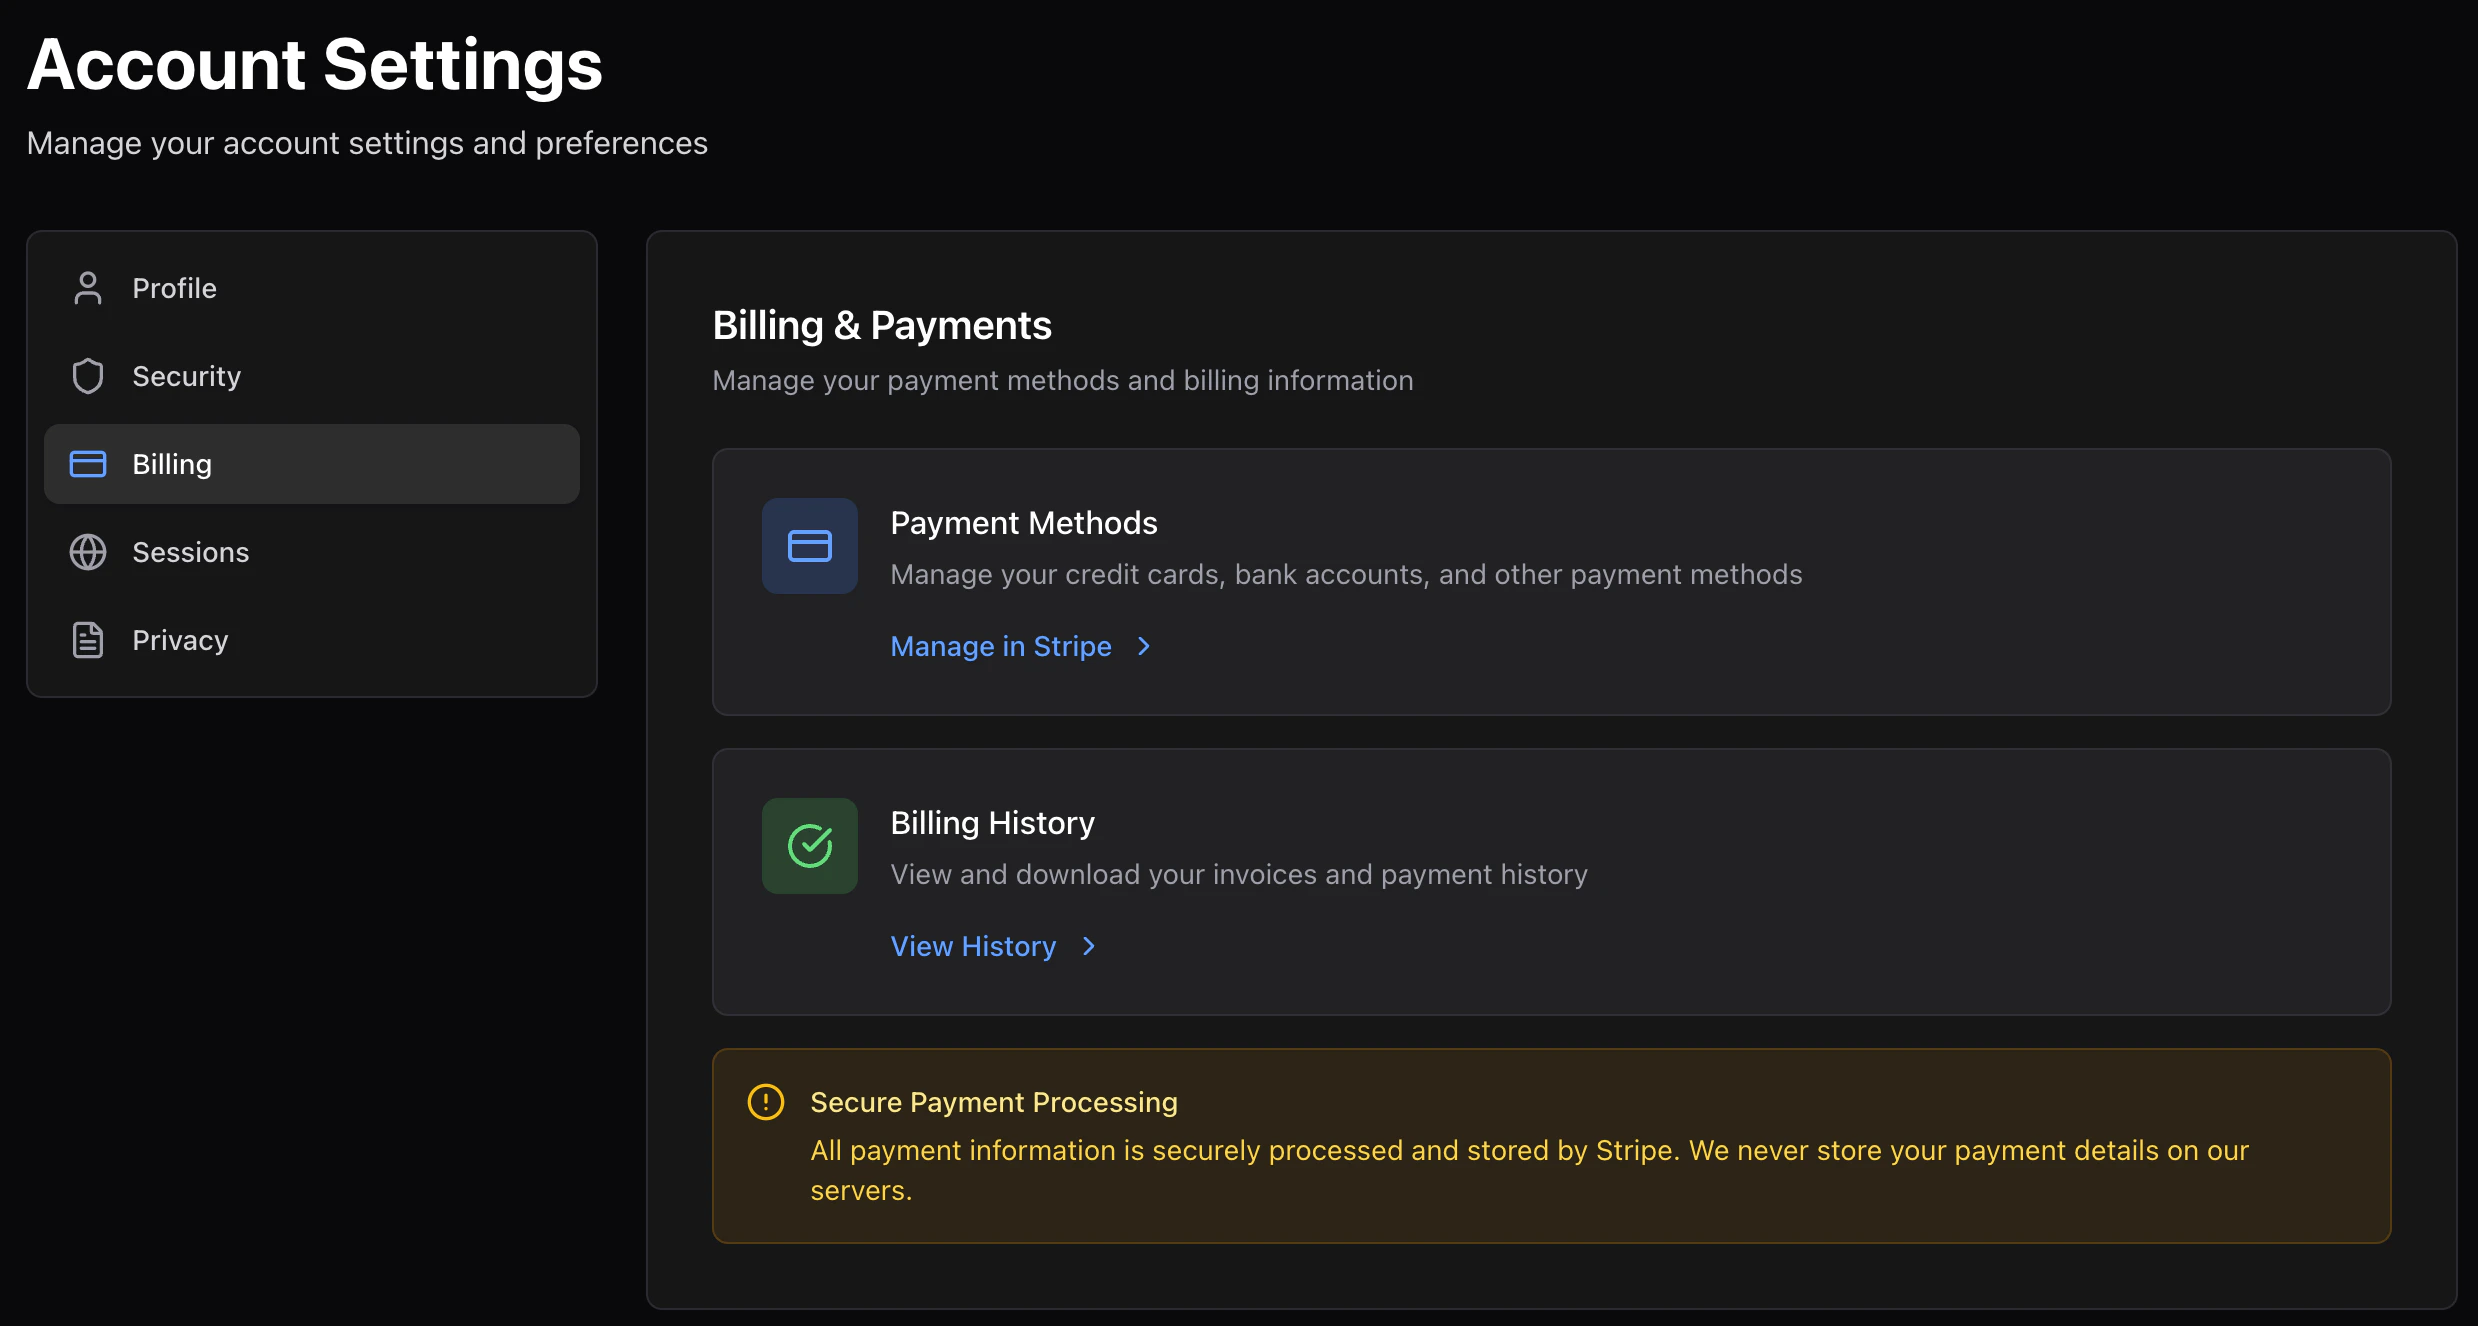Click the Profile person icon
Image resolution: width=2478 pixels, height=1326 pixels.
(88, 288)
